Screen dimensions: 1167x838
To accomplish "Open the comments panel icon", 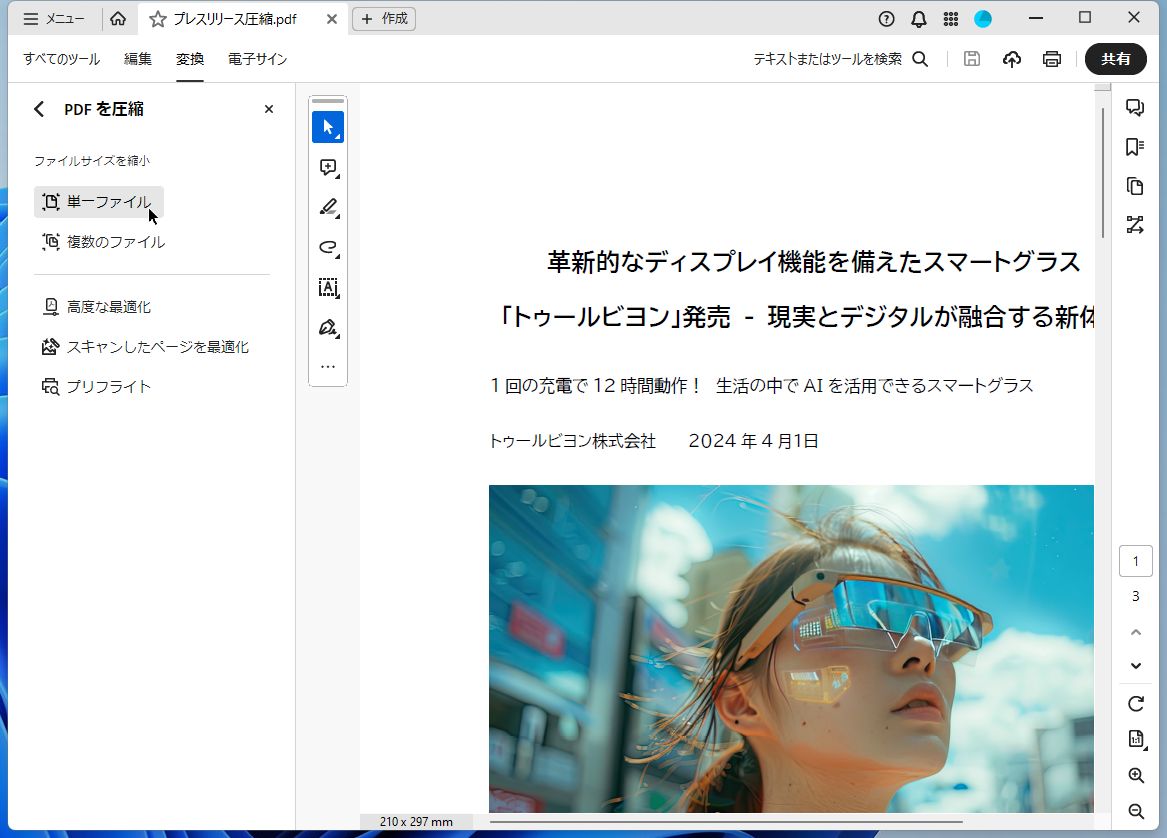I will point(1135,107).
